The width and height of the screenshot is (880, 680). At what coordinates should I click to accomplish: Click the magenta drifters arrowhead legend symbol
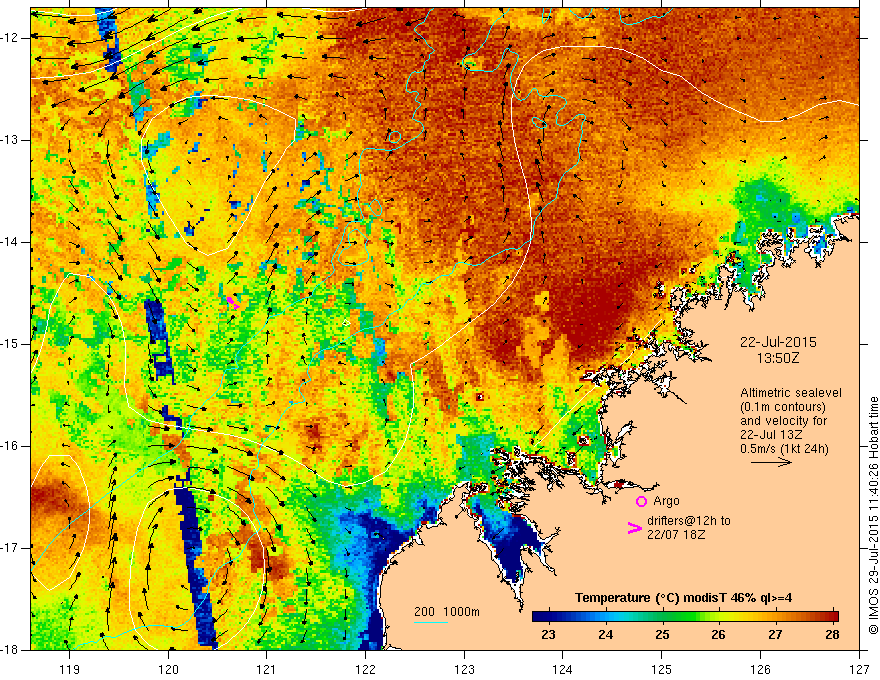[x=635, y=527]
